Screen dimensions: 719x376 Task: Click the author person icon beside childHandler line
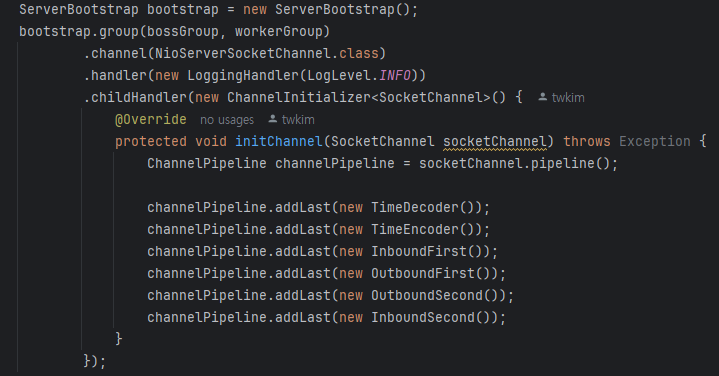(542, 97)
